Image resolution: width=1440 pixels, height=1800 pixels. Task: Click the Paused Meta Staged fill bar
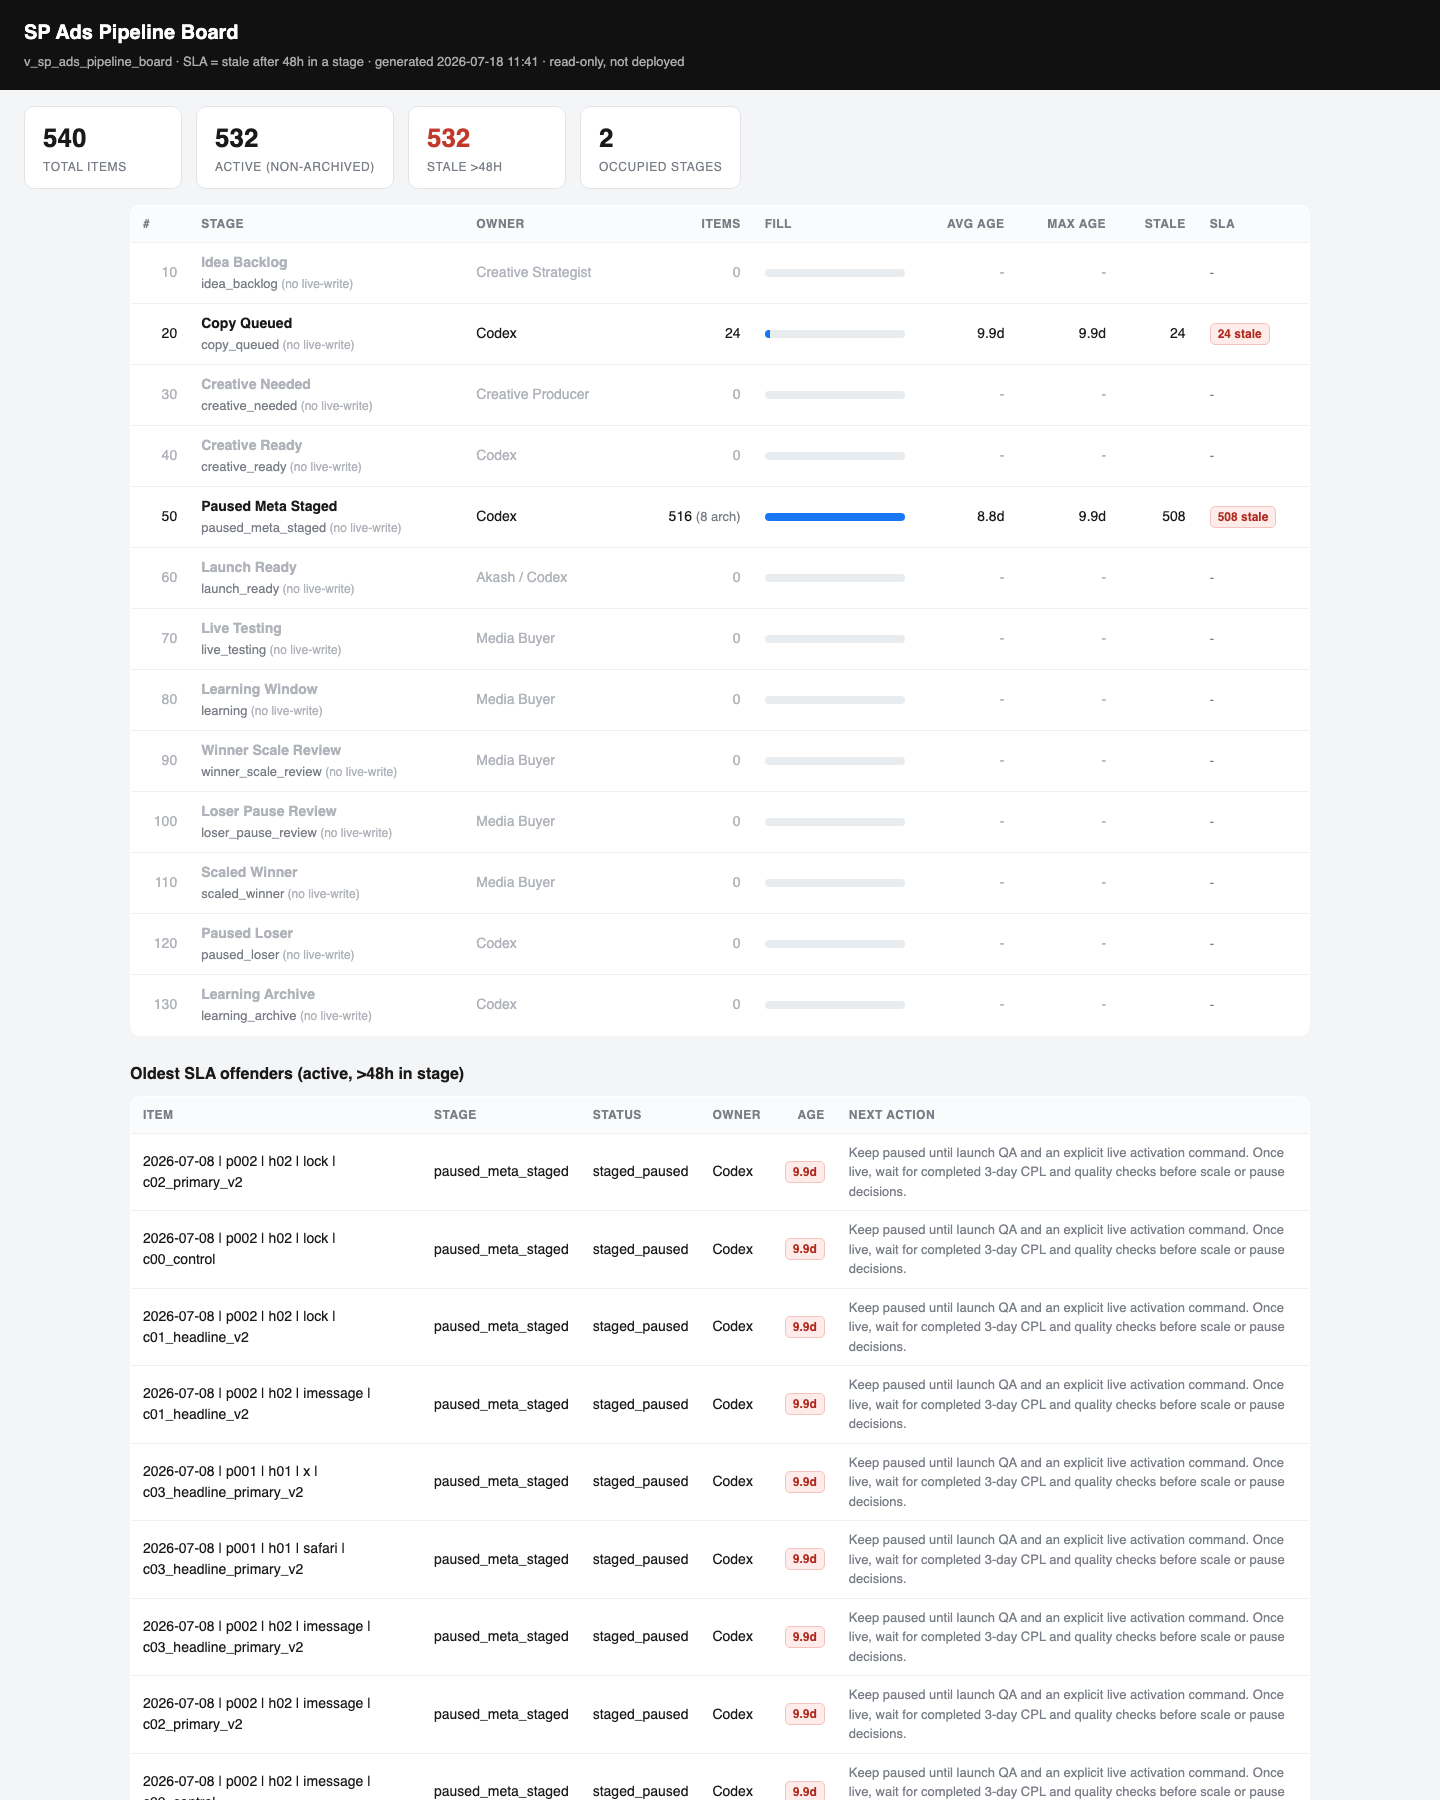tap(835, 517)
